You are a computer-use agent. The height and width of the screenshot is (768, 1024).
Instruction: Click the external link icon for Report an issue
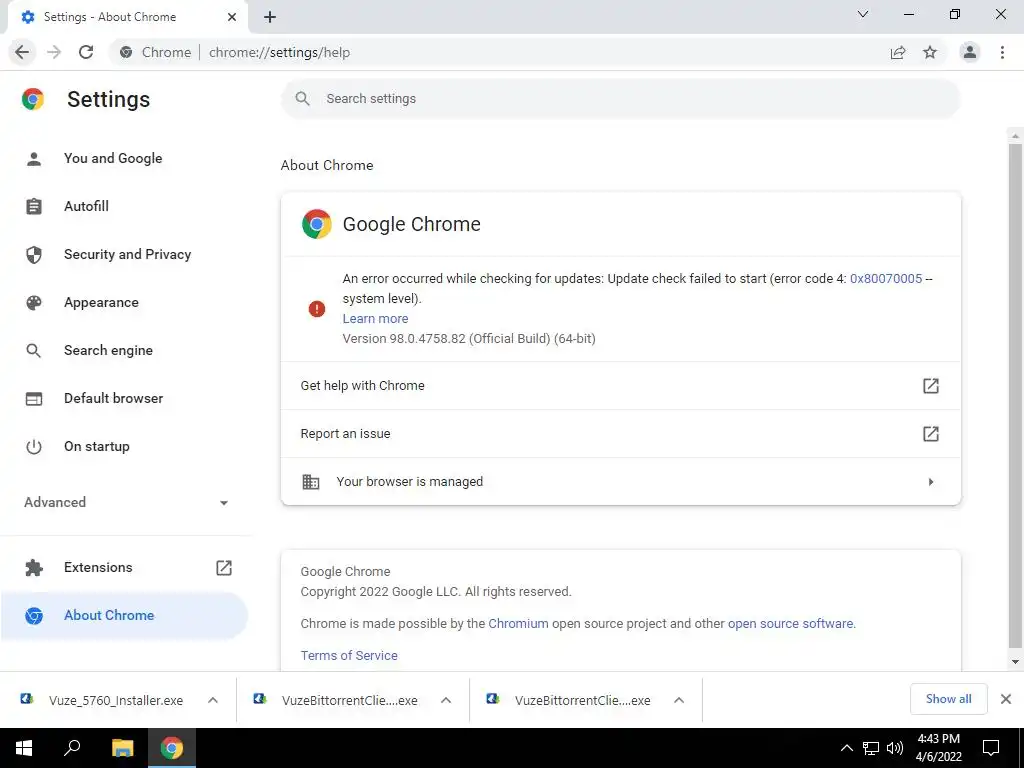931,434
